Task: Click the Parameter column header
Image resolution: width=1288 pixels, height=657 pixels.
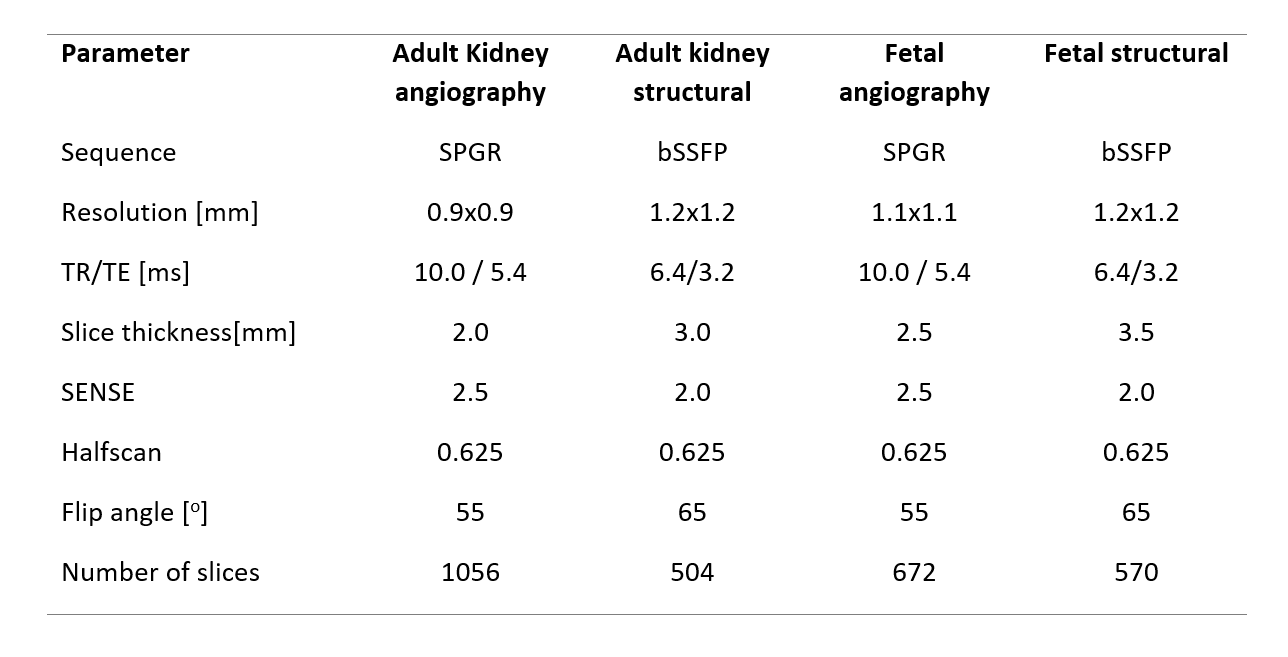Action: pyautogui.click(x=125, y=54)
